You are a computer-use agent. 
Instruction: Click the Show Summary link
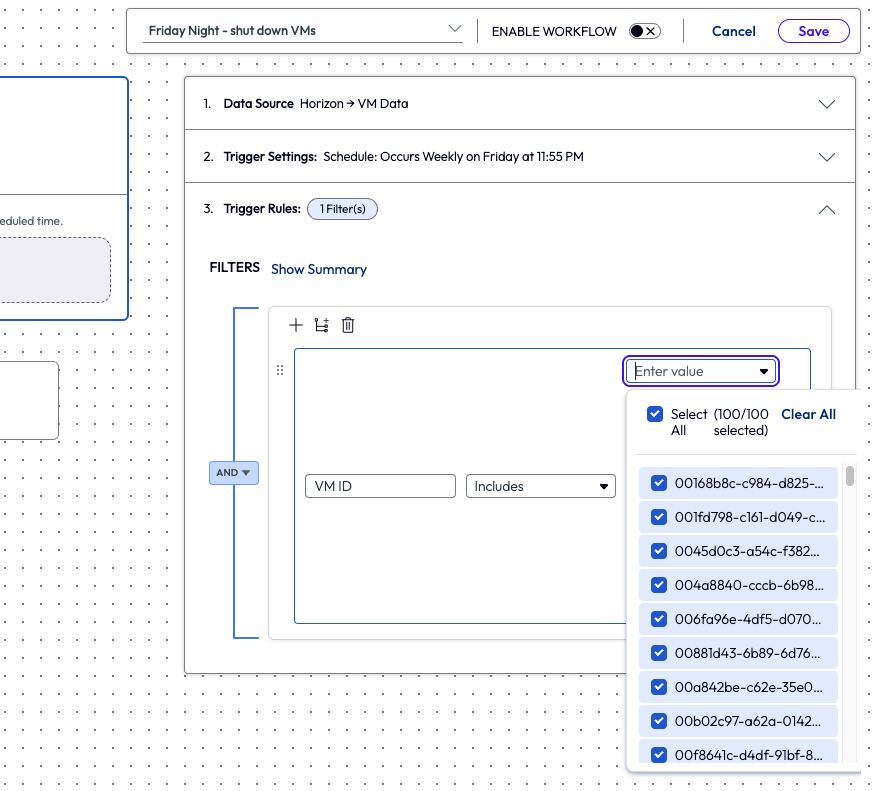point(318,269)
